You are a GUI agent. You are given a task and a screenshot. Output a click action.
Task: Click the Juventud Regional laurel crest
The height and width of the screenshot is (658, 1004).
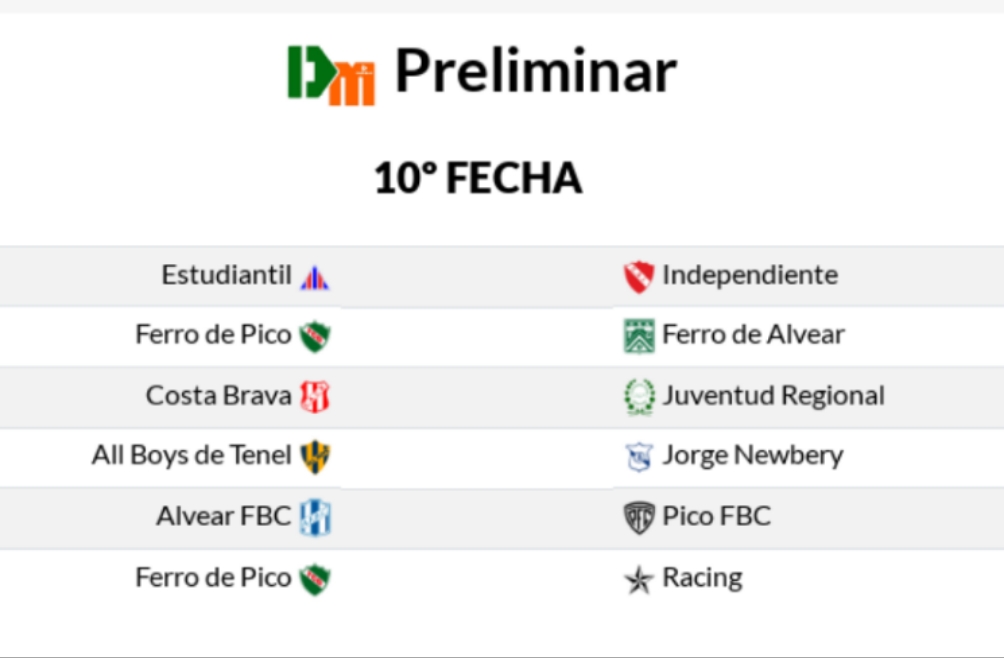[639, 397]
